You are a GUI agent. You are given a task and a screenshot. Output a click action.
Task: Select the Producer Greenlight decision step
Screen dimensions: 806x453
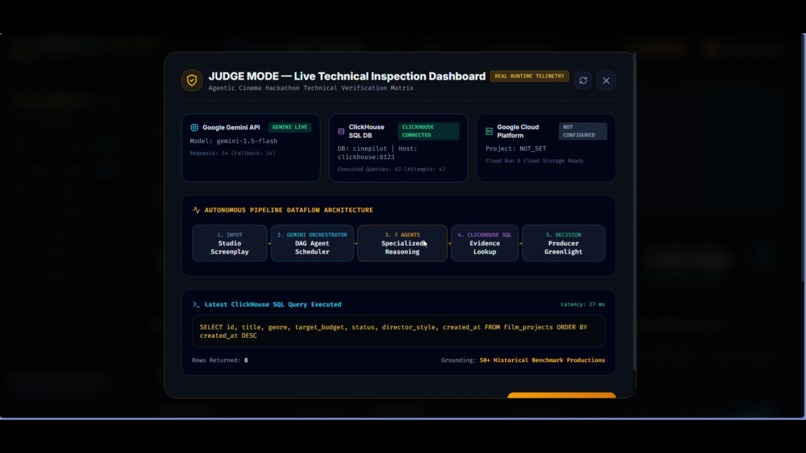point(563,243)
